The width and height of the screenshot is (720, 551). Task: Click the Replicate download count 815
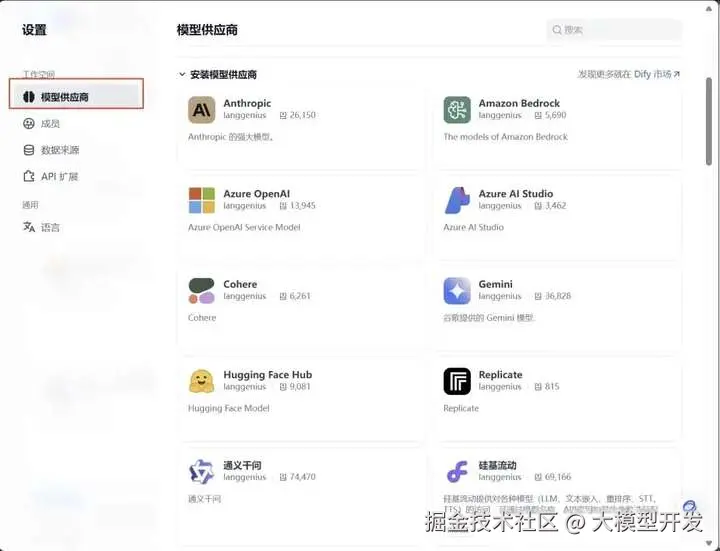point(552,387)
